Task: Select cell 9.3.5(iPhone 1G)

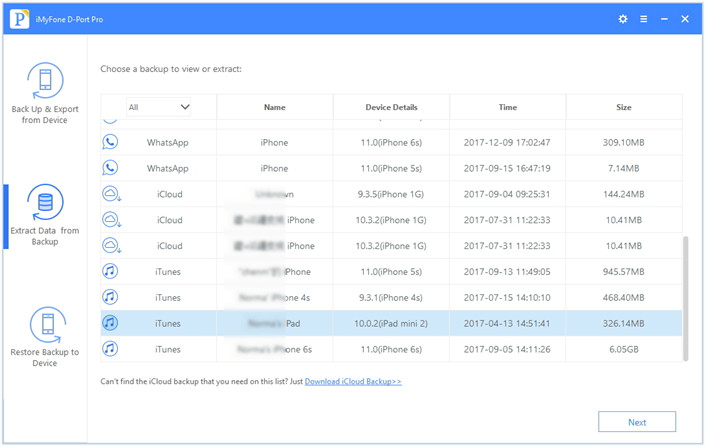Action: click(x=391, y=194)
